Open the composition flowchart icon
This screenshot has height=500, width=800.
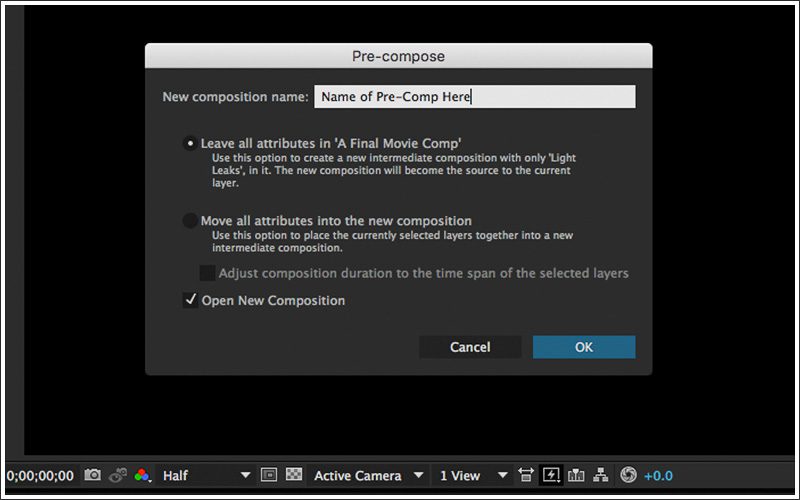(x=601, y=476)
